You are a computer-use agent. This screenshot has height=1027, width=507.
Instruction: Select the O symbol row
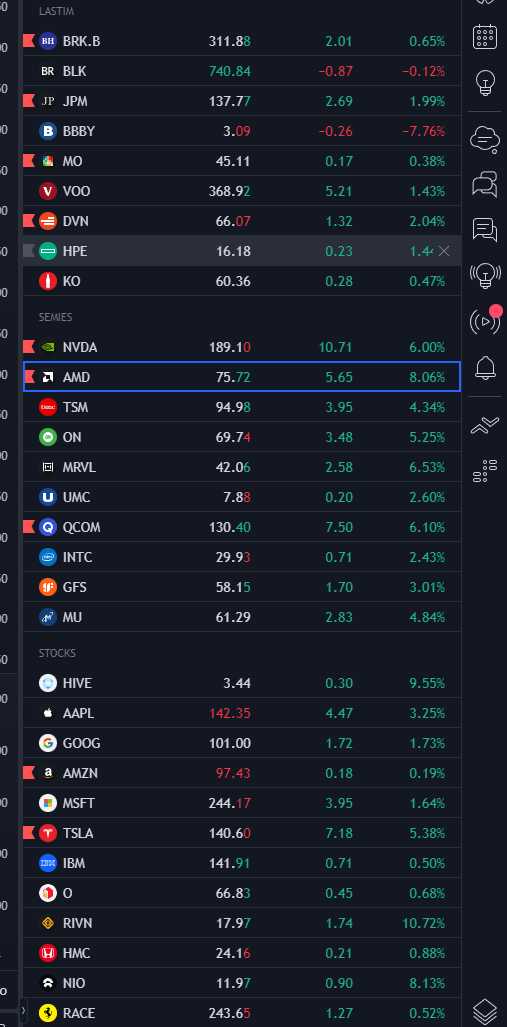click(242, 893)
